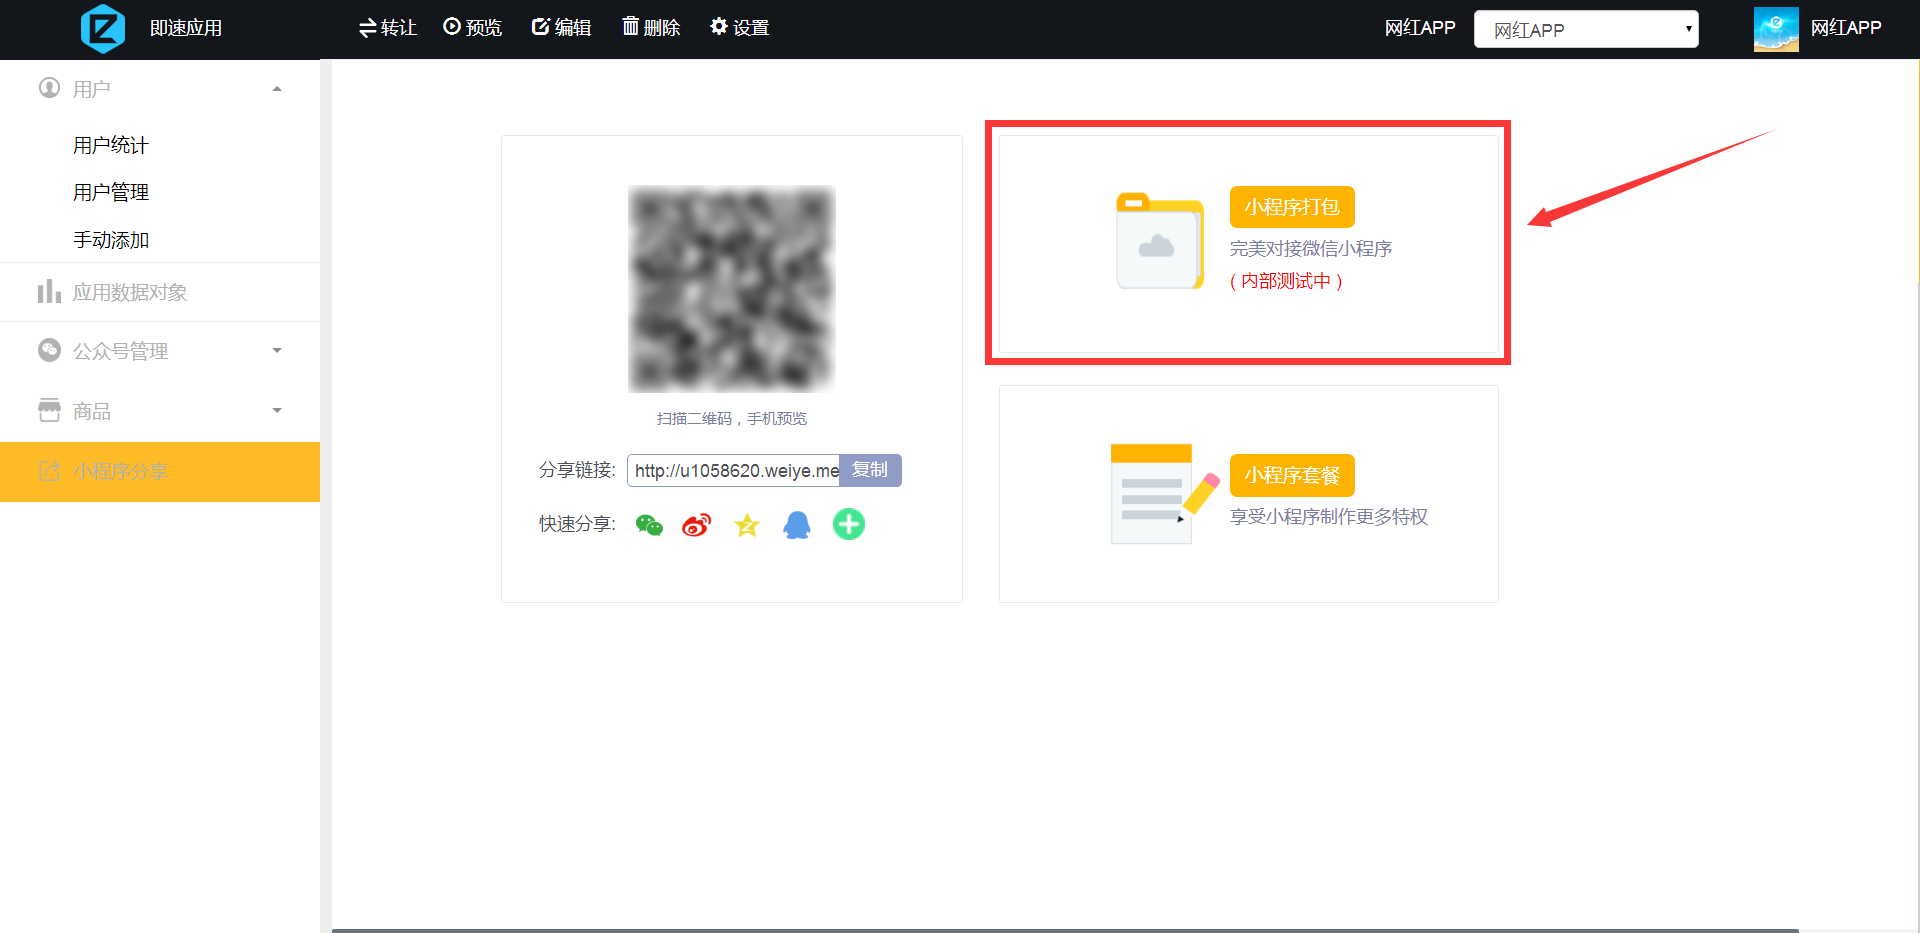Click the notepad and pencil icon

point(1165,494)
